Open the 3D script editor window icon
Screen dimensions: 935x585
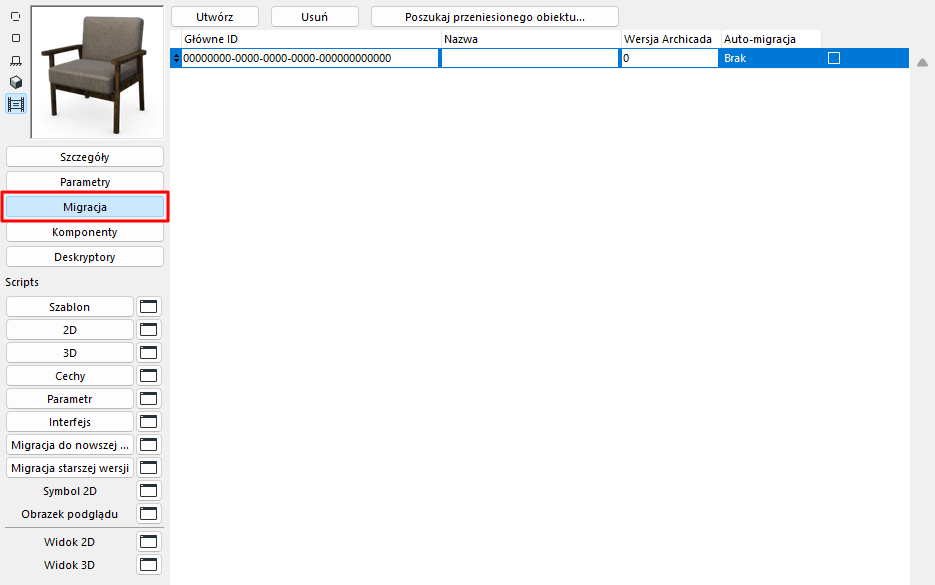(148, 352)
